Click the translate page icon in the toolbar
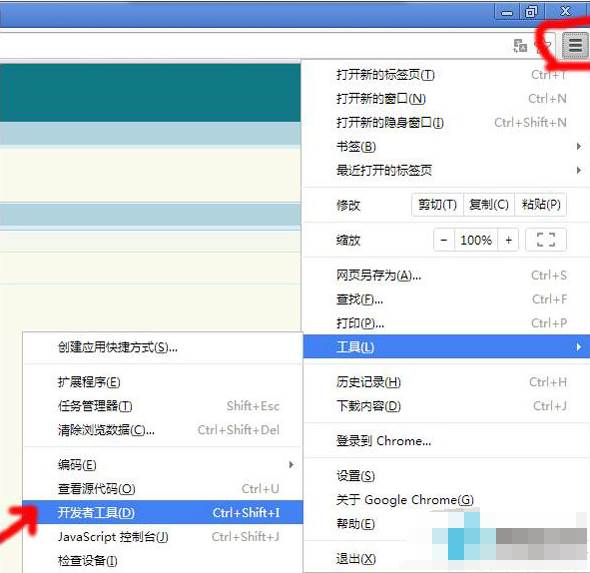Image resolution: width=590 pixels, height=573 pixels. [520, 46]
